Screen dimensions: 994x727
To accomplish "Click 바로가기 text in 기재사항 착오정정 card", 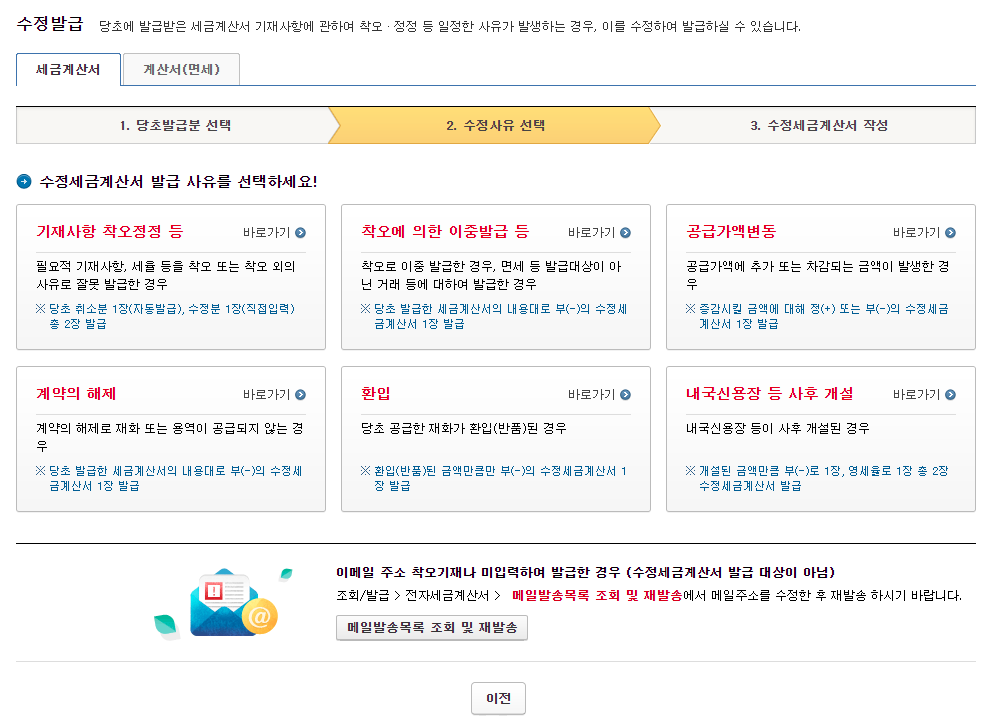I will pos(266,233).
